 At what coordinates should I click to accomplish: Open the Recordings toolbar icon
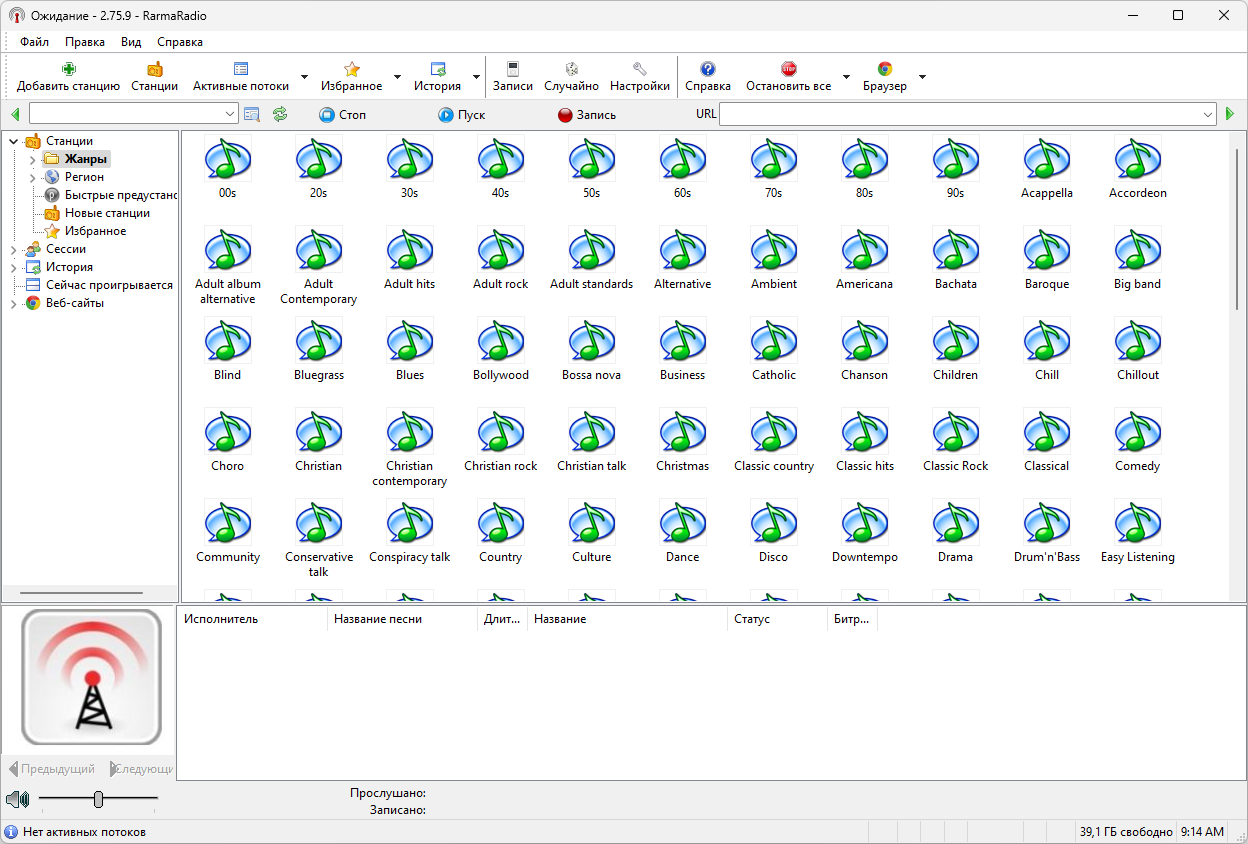[513, 69]
